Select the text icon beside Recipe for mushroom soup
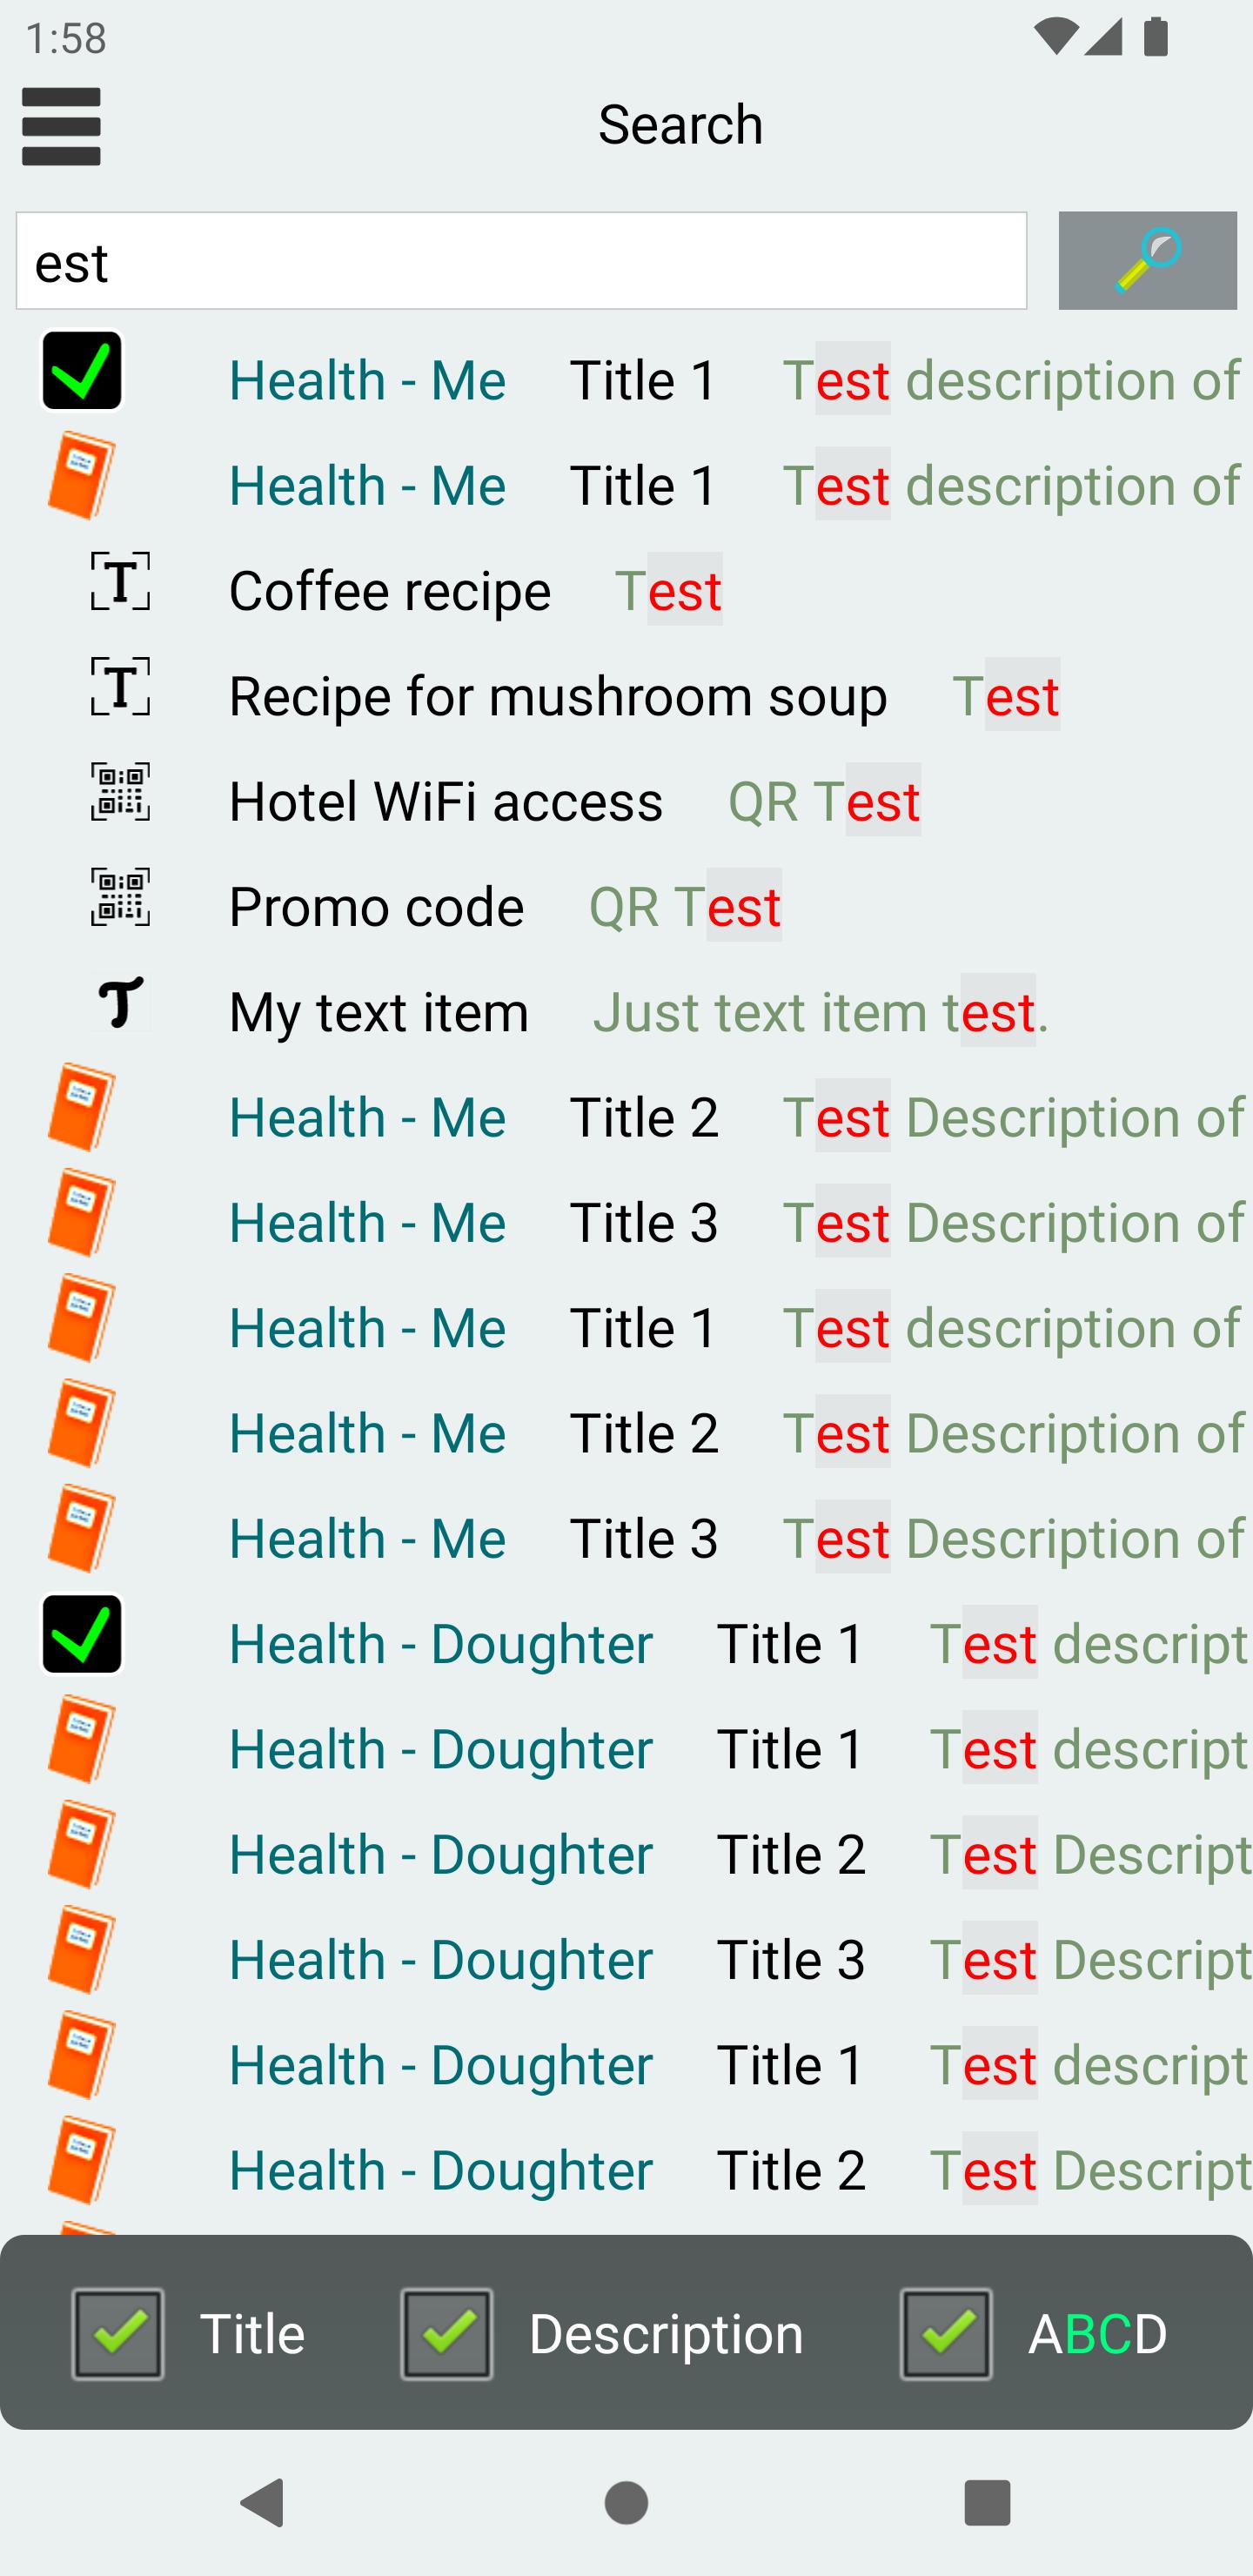The image size is (1253, 2576). [121, 686]
